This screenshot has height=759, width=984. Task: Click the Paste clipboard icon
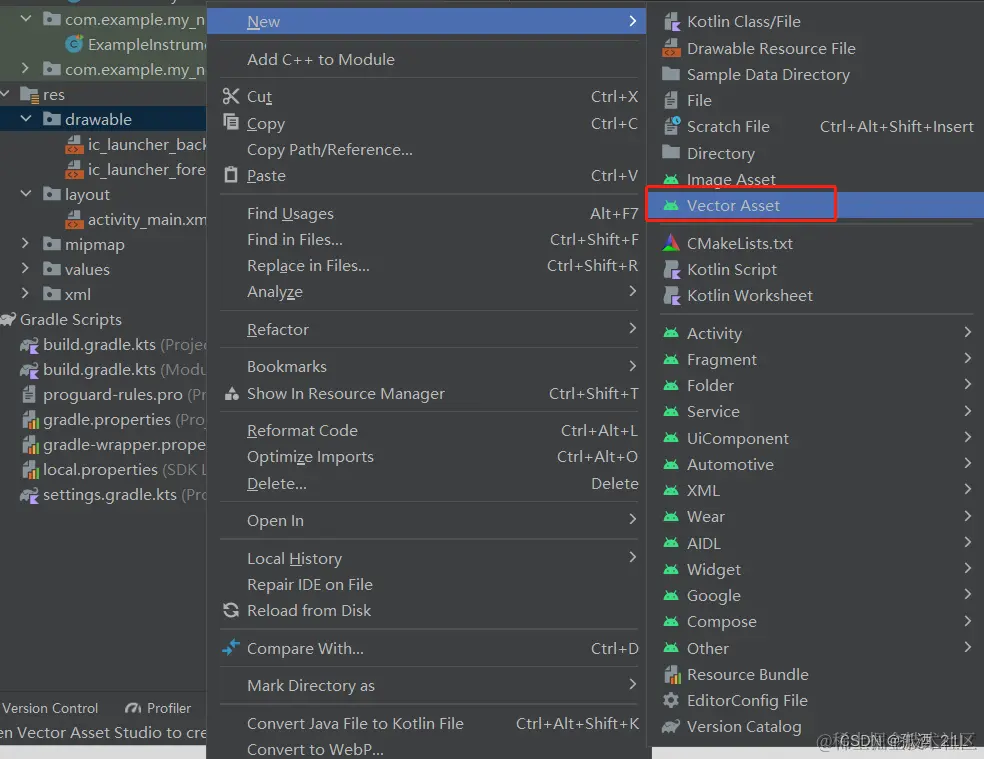pyautogui.click(x=231, y=175)
